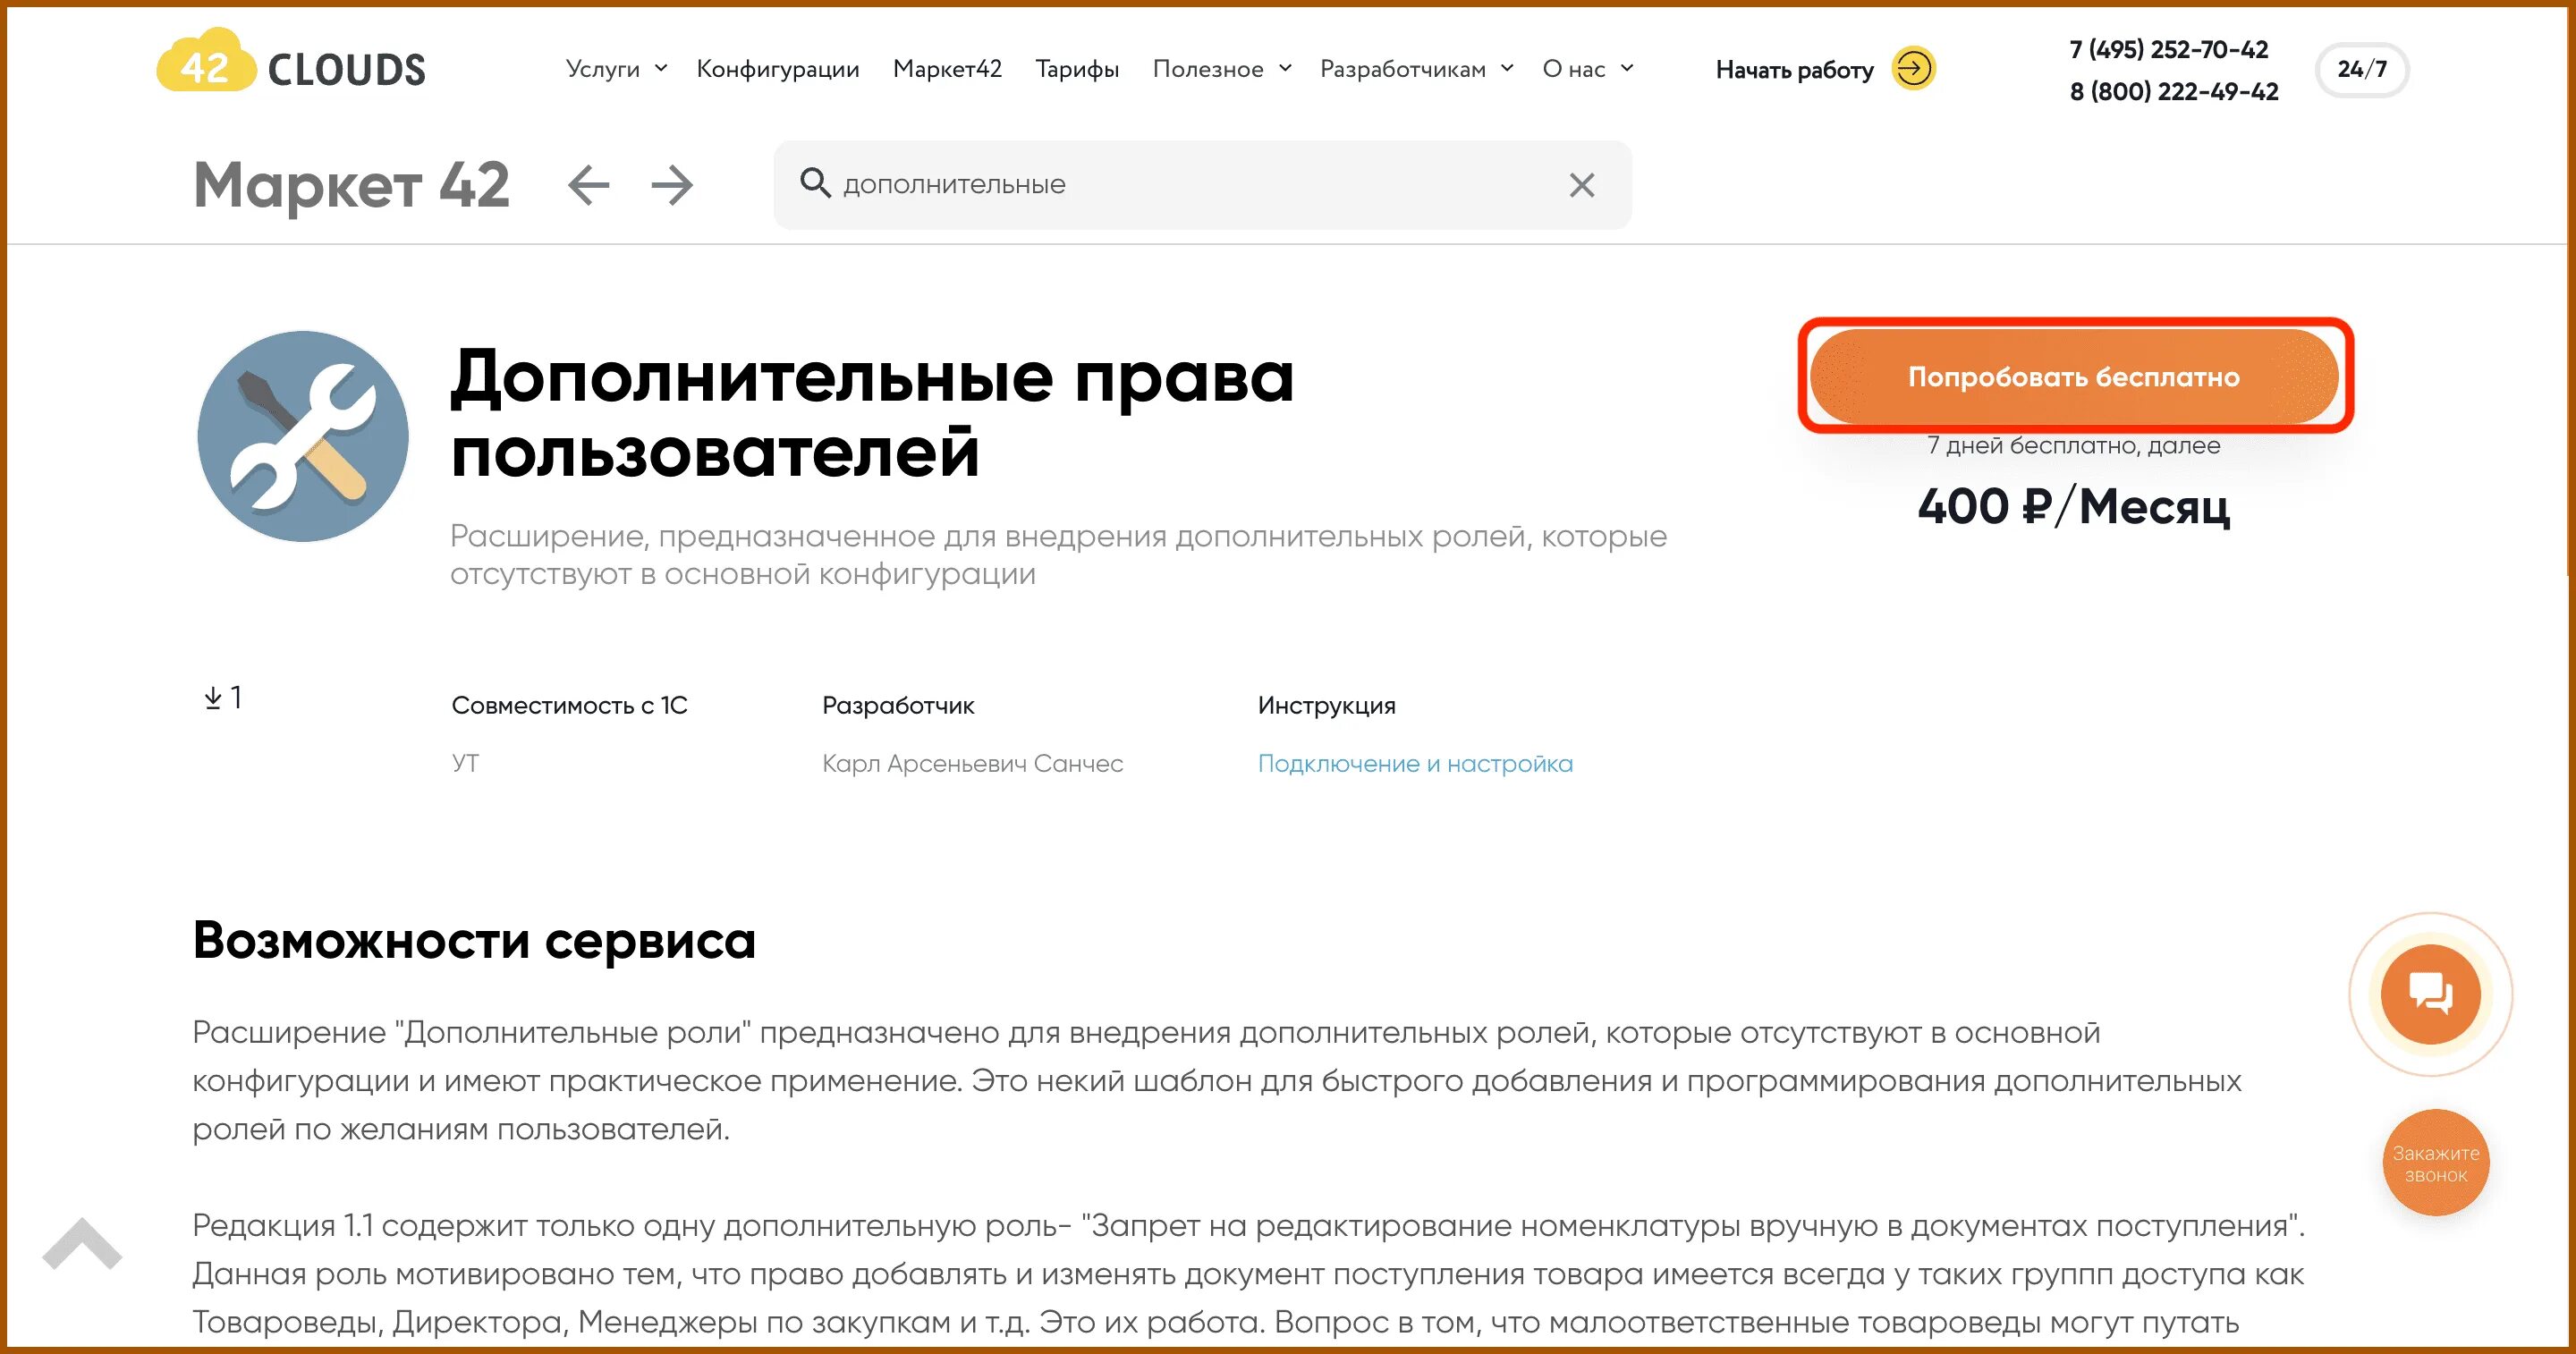Screen dimensions: 2576x1354
Task: Click the search magnifier icon
Action: click(815, 184)
